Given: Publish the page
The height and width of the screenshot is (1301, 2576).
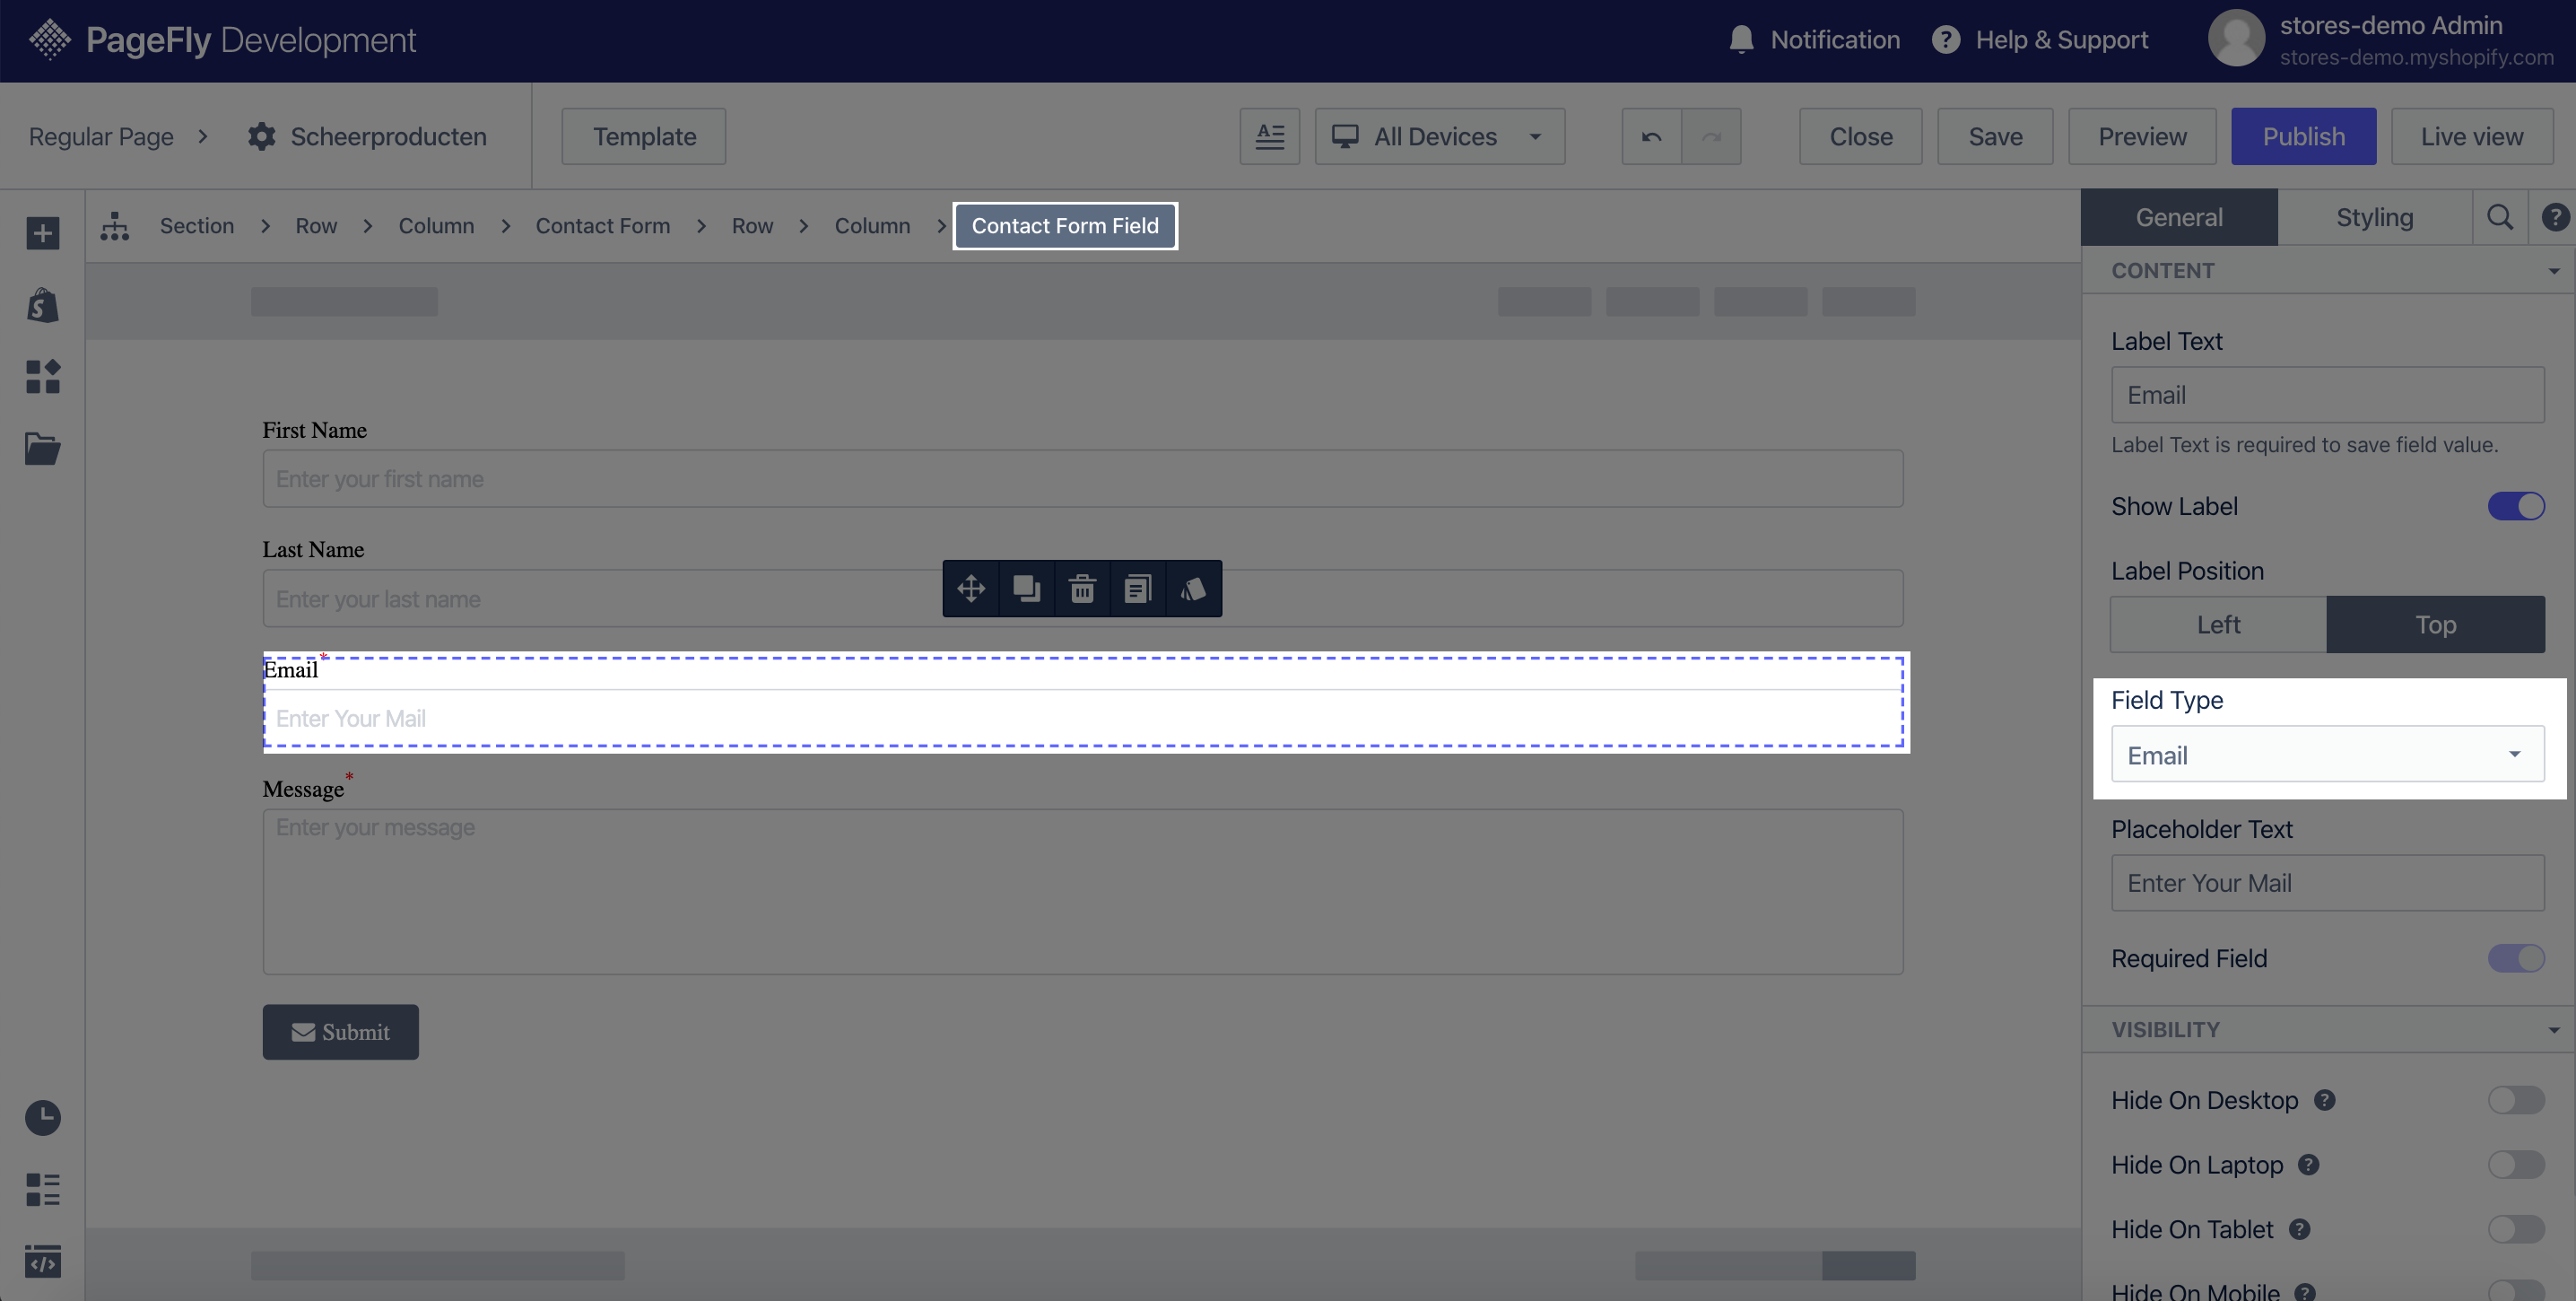Looking at the screenshot, I should [2303, 136].
